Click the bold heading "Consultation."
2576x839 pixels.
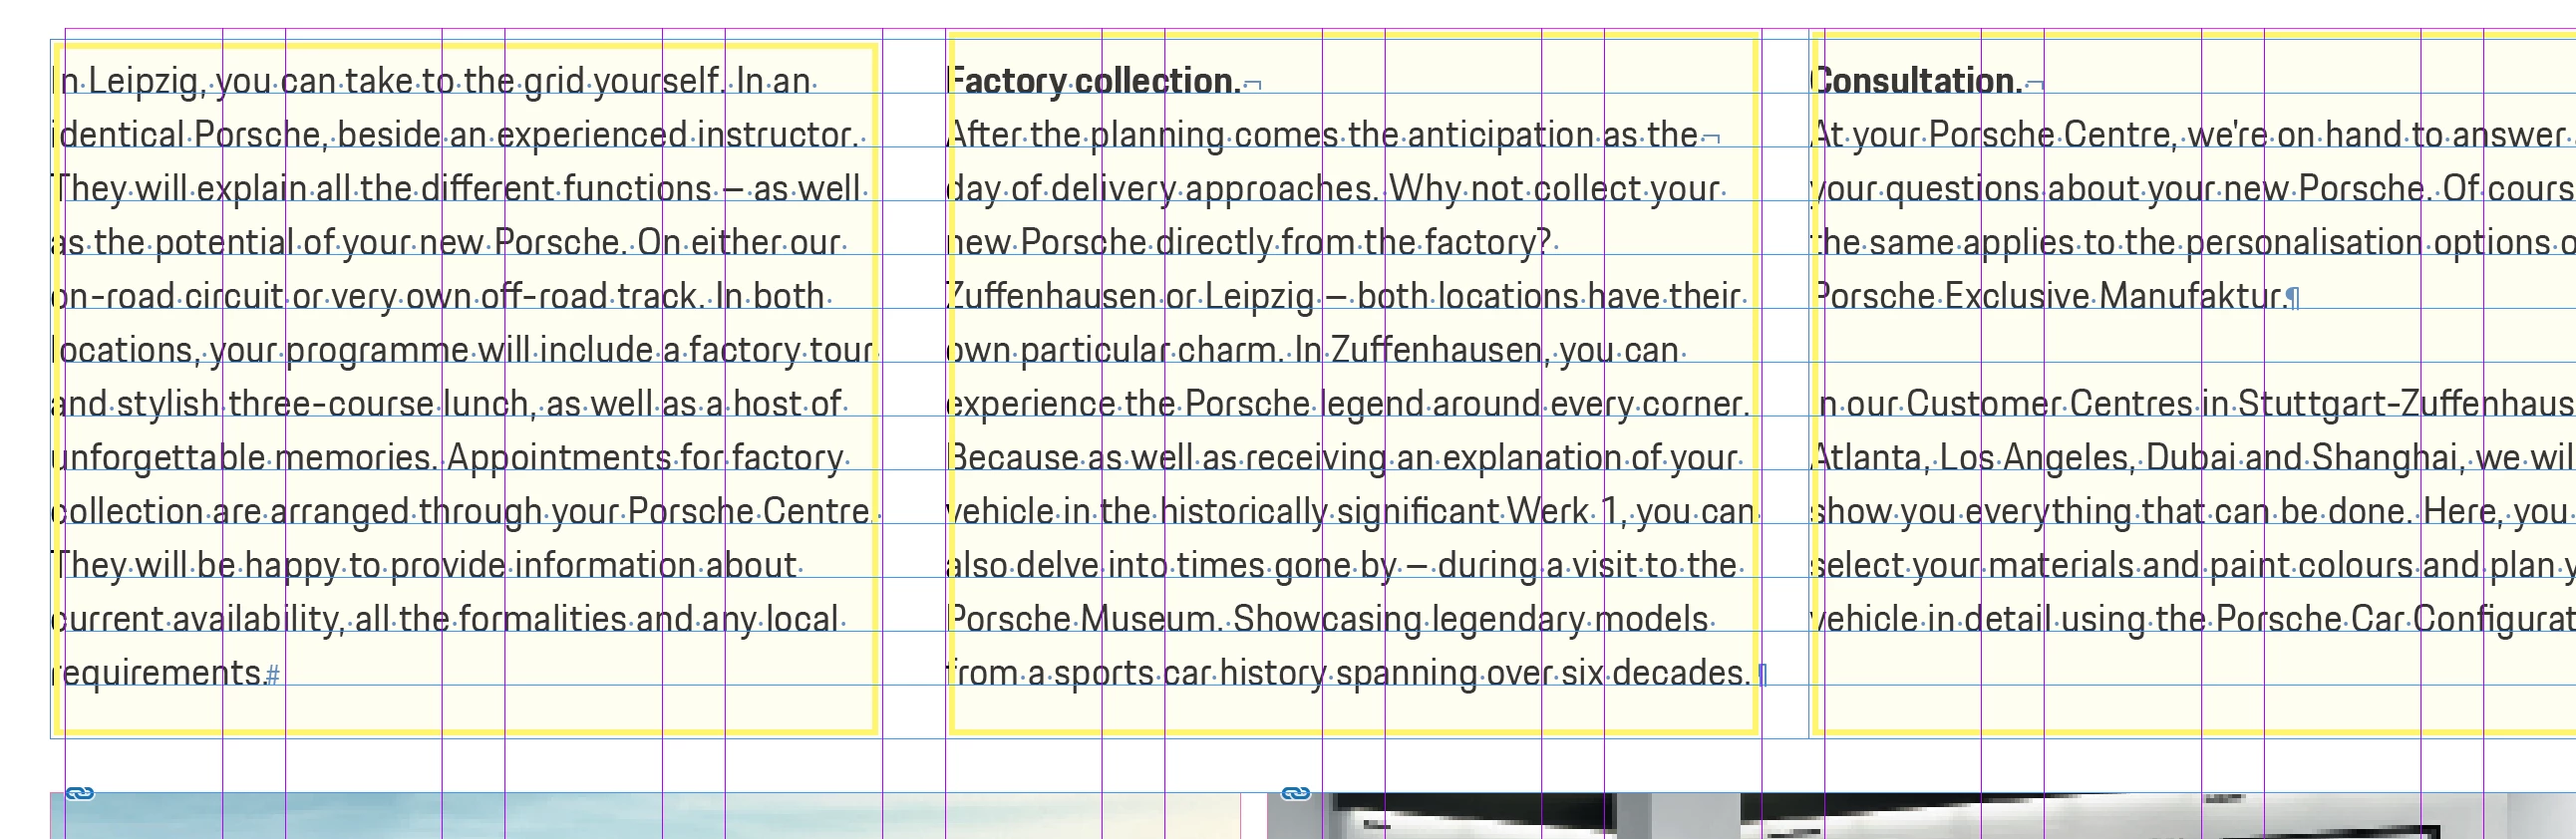[x=1917, y=81]
